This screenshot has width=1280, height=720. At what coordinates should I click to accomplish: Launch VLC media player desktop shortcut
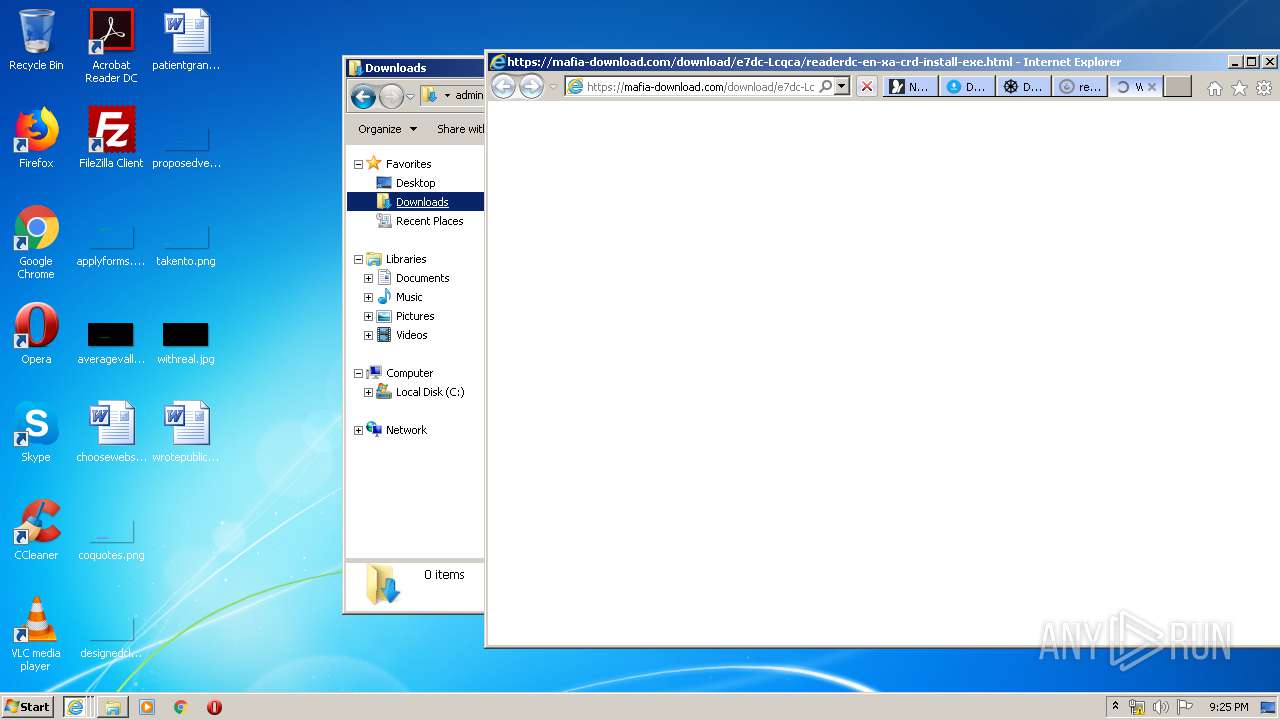tap(36, 634)
